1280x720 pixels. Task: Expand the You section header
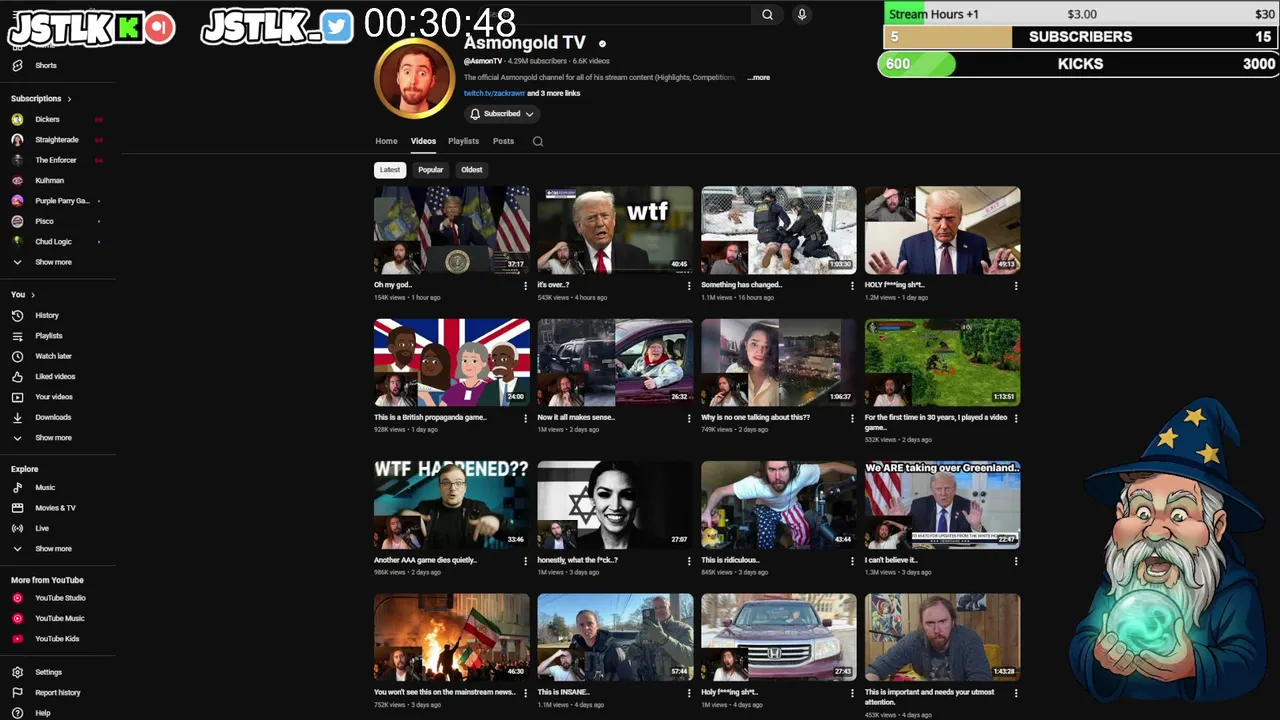tap(23, 295)
